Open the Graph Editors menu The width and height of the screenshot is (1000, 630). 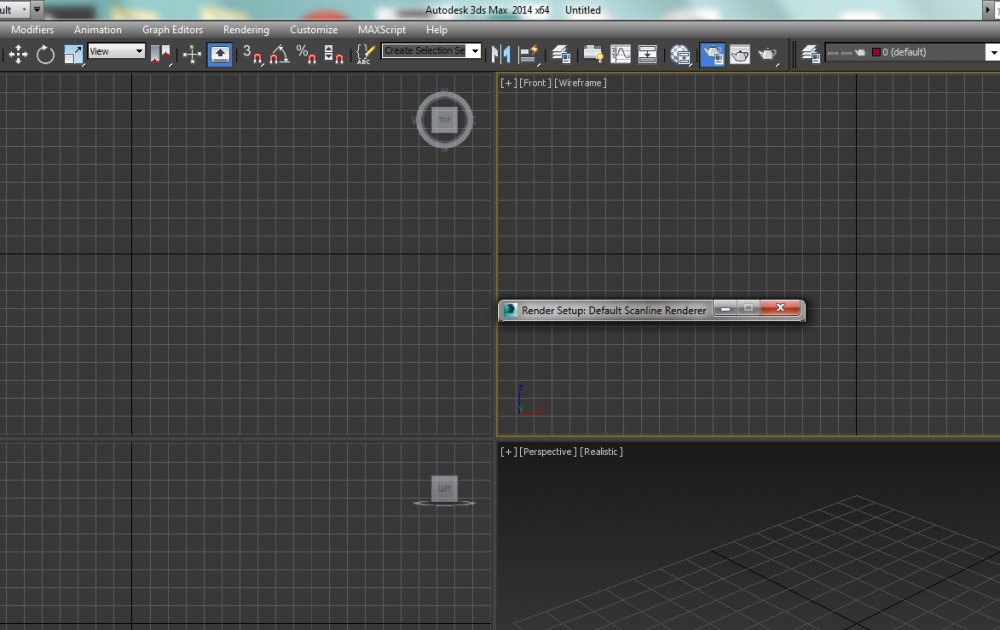pos(172,30)
